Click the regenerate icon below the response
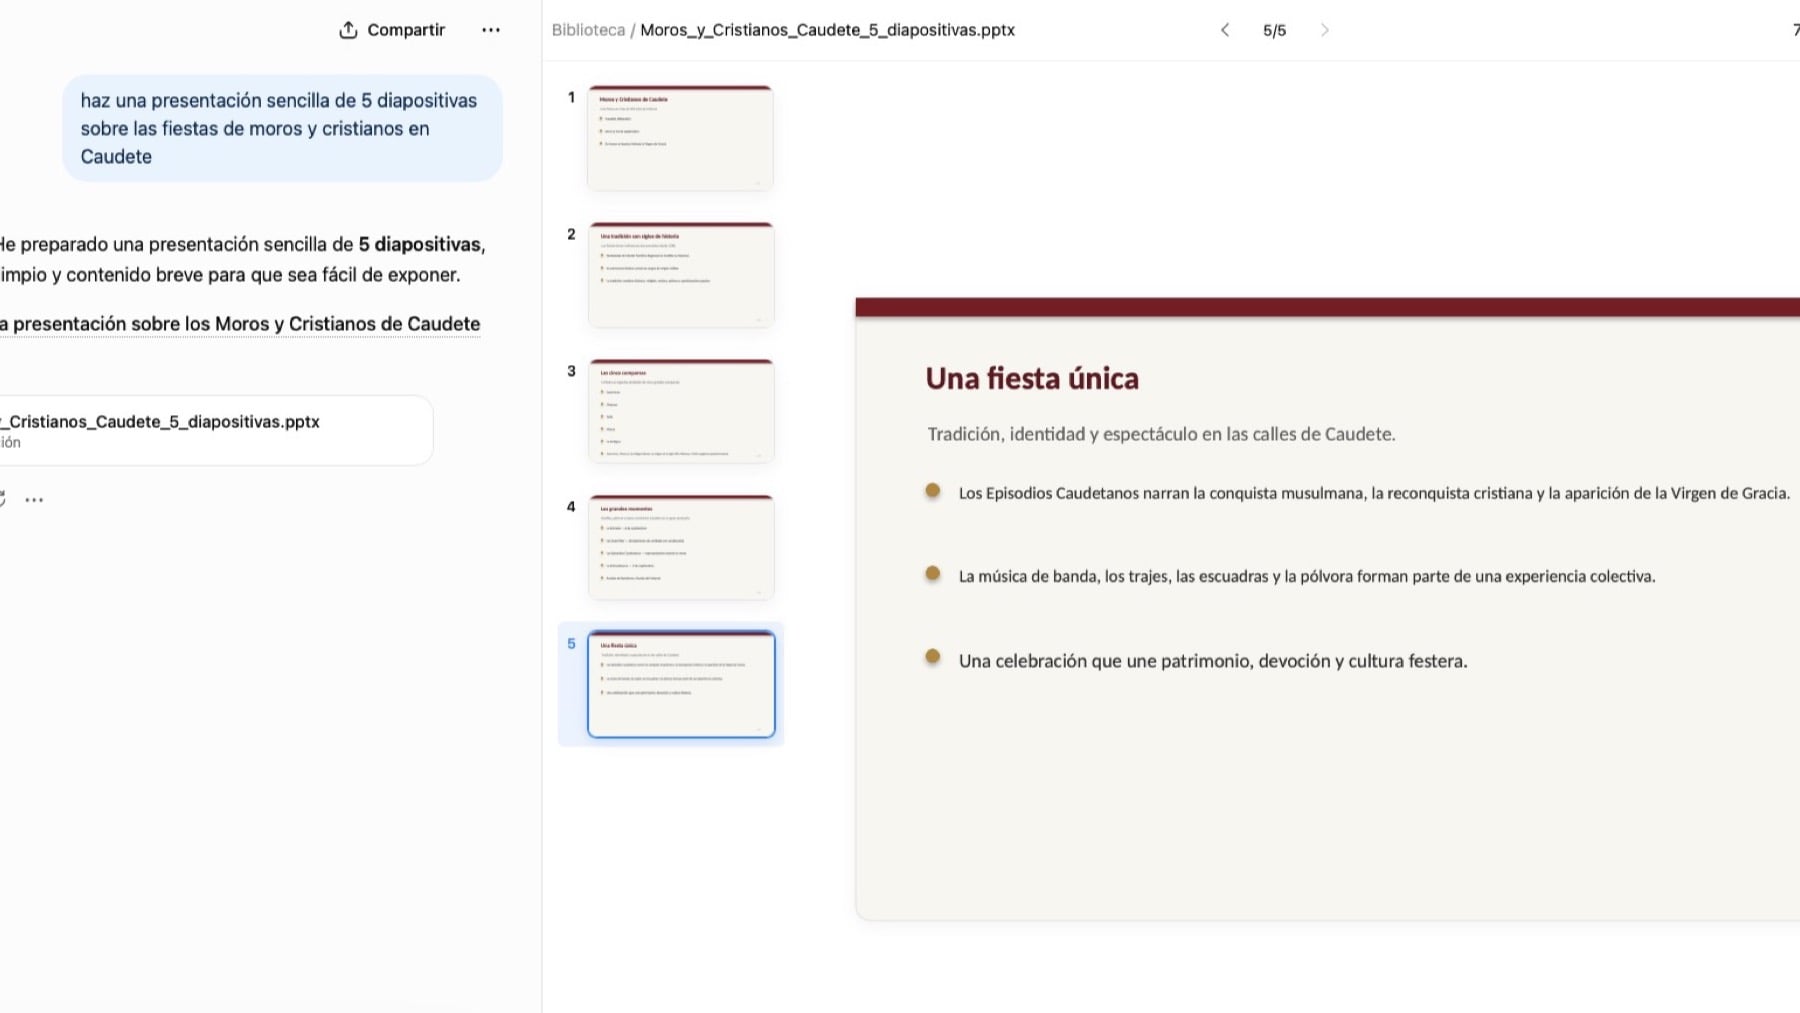The image size is (1800, 1013). click(x=2, y=499)
